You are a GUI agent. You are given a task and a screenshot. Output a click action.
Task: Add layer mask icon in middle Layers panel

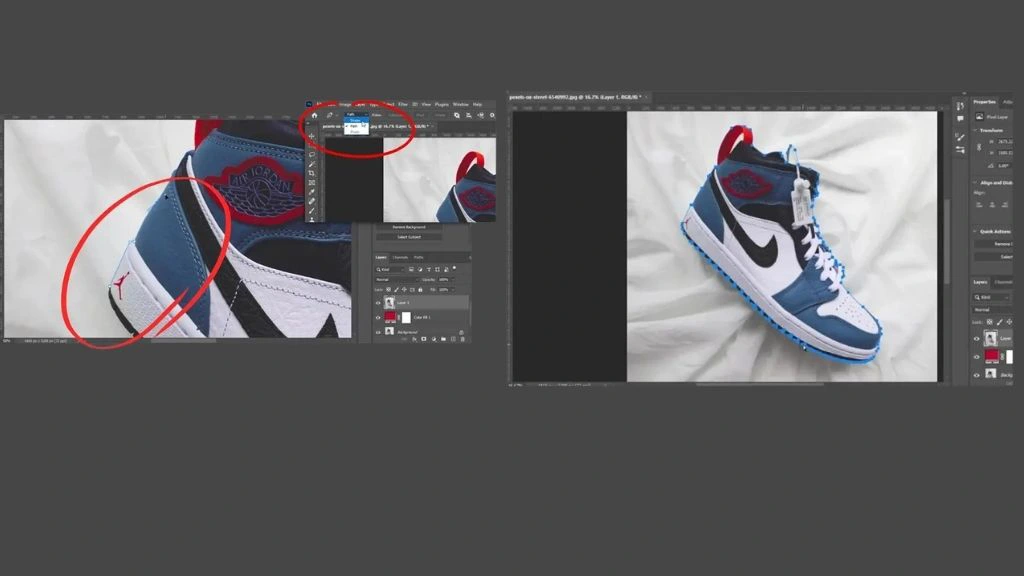click(424, 339)
